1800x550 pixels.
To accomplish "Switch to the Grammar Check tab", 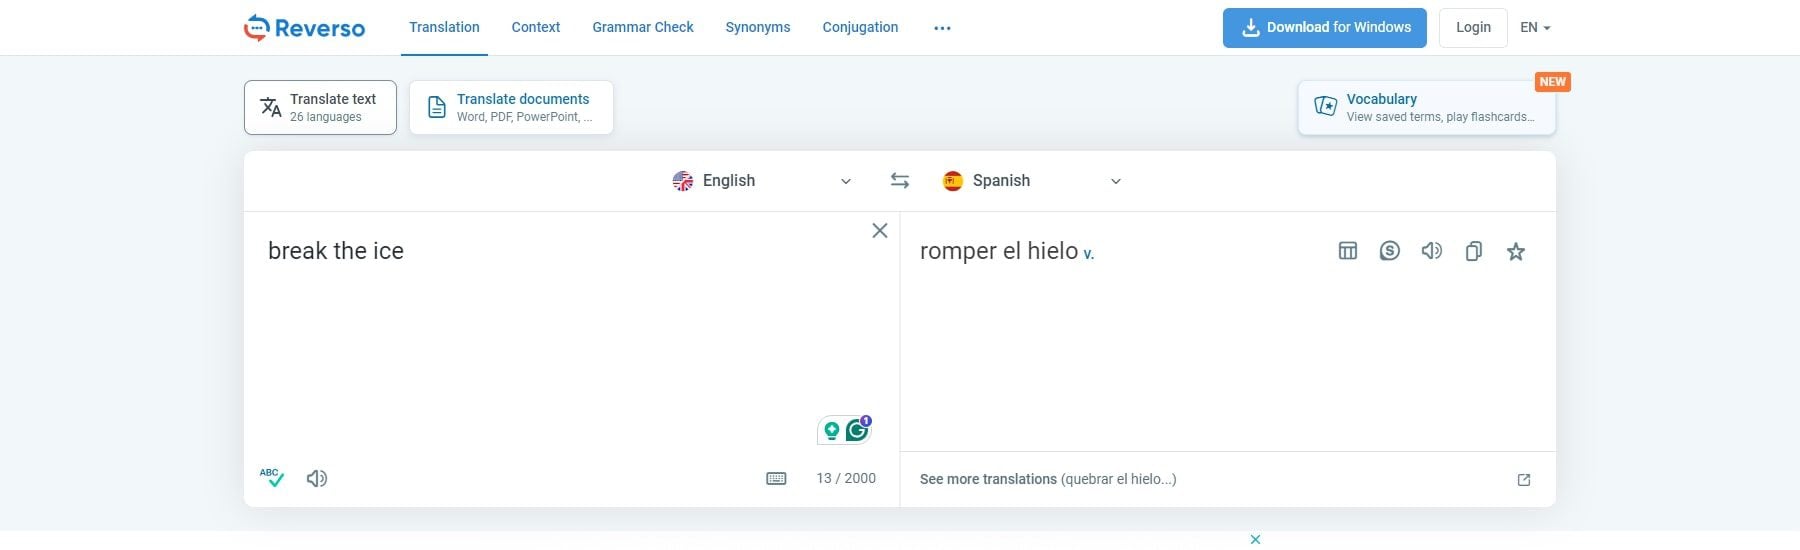I will point(642,28).
